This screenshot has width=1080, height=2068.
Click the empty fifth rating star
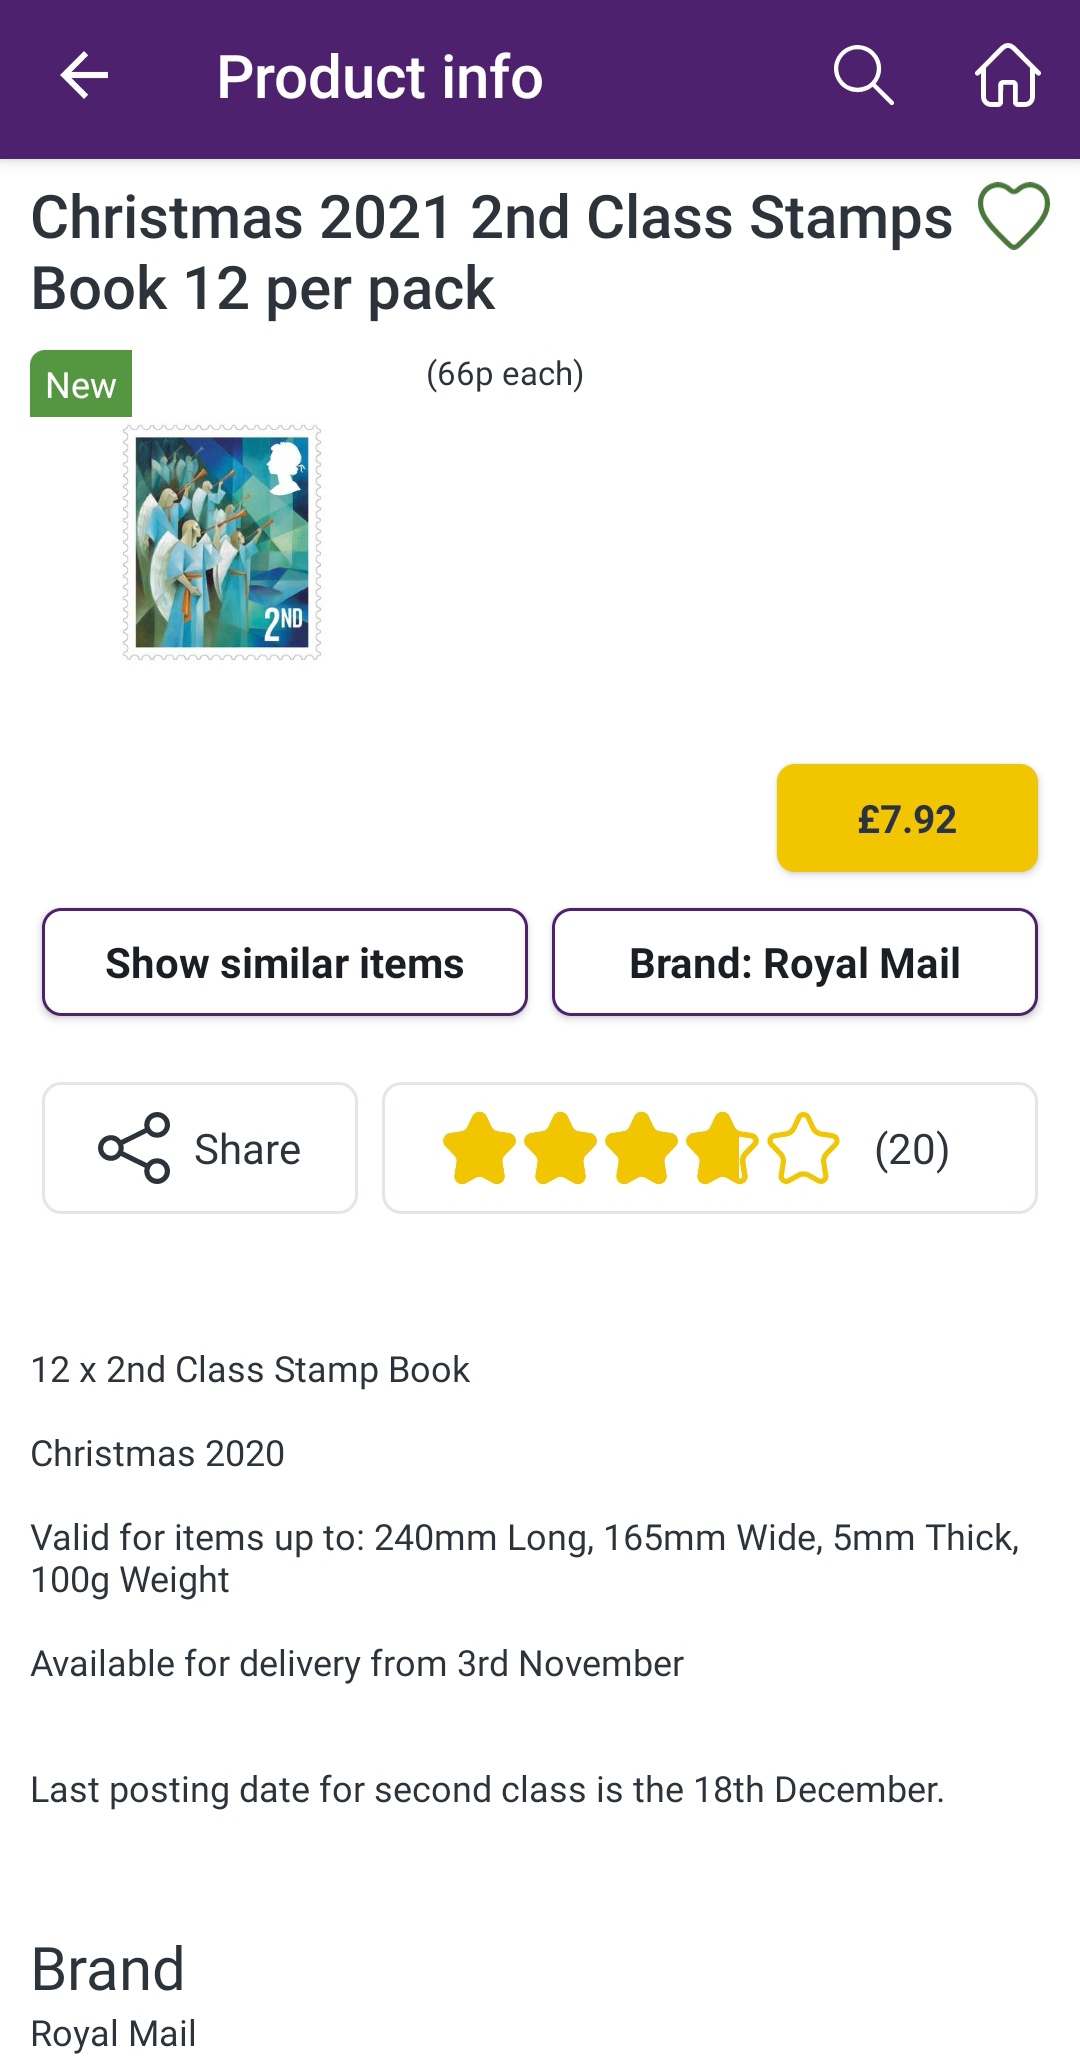[x=803, y=1148]
